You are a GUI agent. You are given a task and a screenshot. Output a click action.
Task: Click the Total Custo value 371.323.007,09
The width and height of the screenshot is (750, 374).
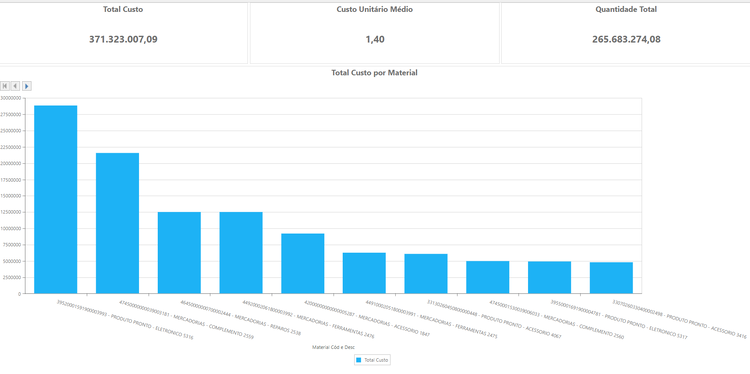[x=123, y=39]
